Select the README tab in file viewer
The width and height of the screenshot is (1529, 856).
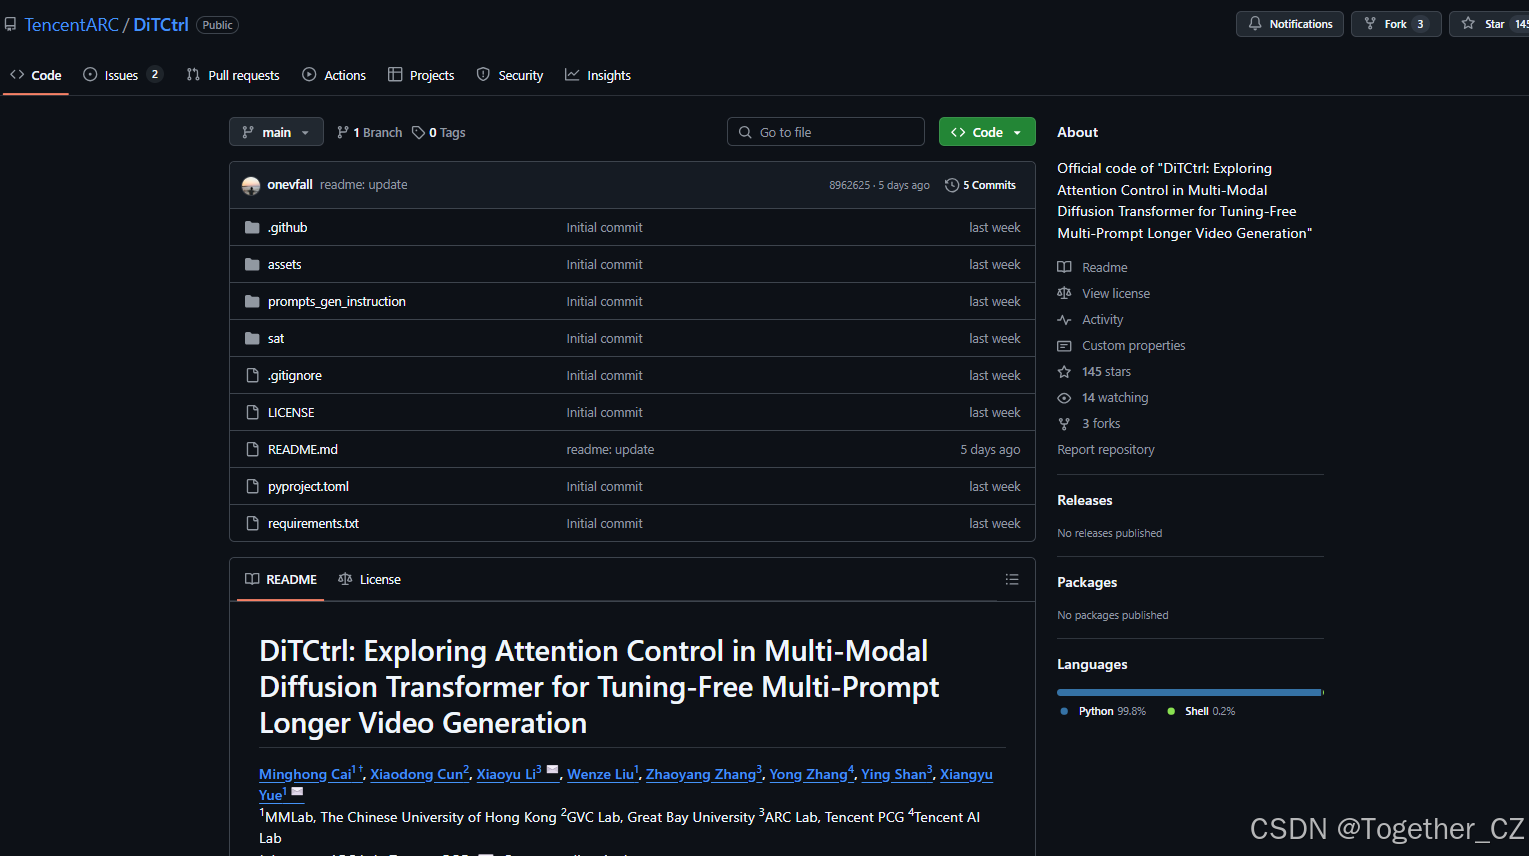tap(281, 579)
